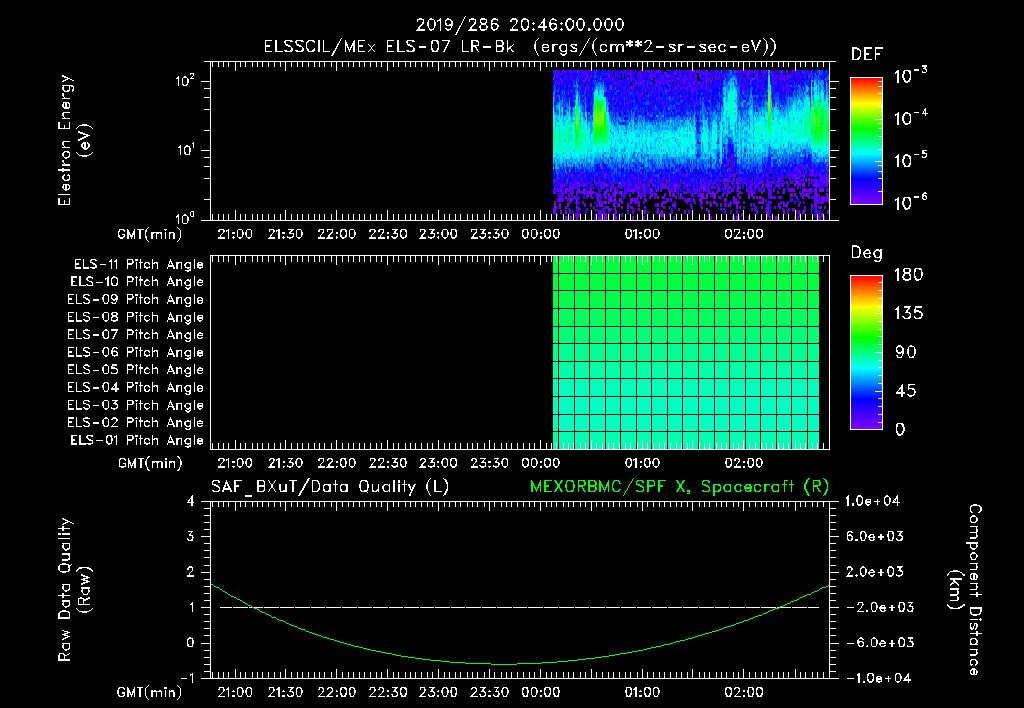Click the 90 tick on the Deg color bar

point(906,352)
